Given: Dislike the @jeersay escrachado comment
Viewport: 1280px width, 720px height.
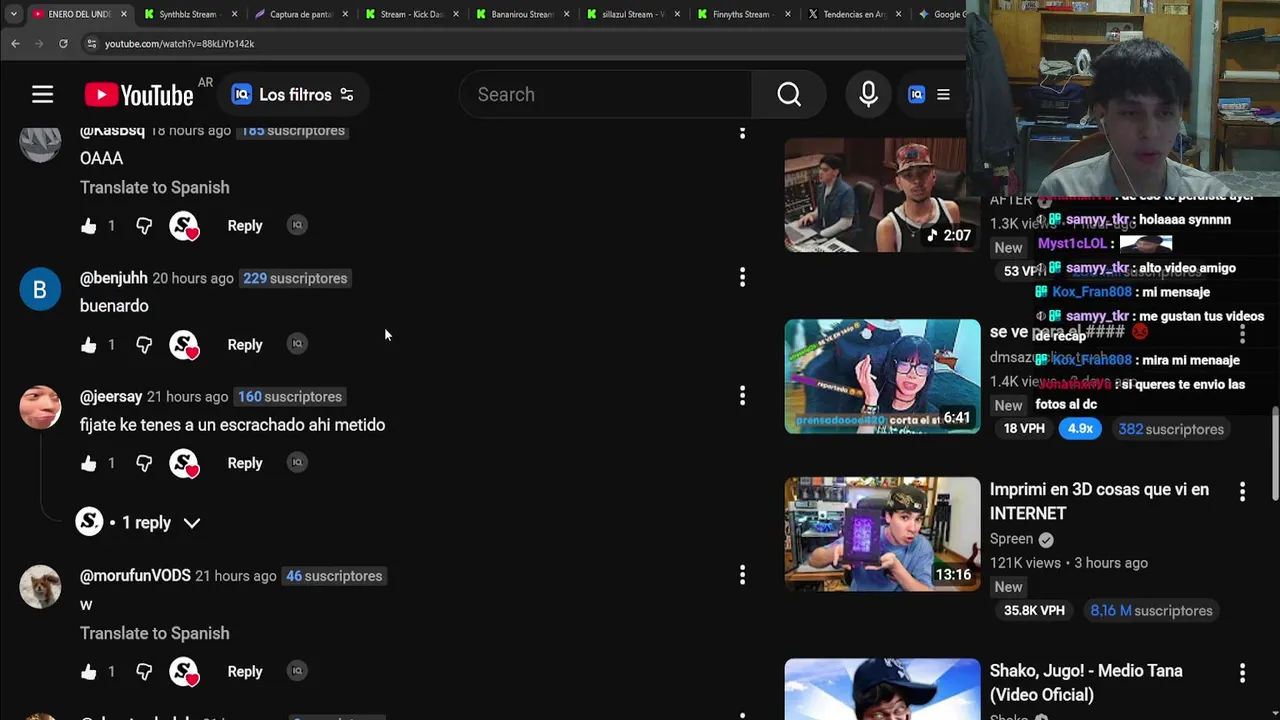Looking at the screenshot, I should [144, 463].
